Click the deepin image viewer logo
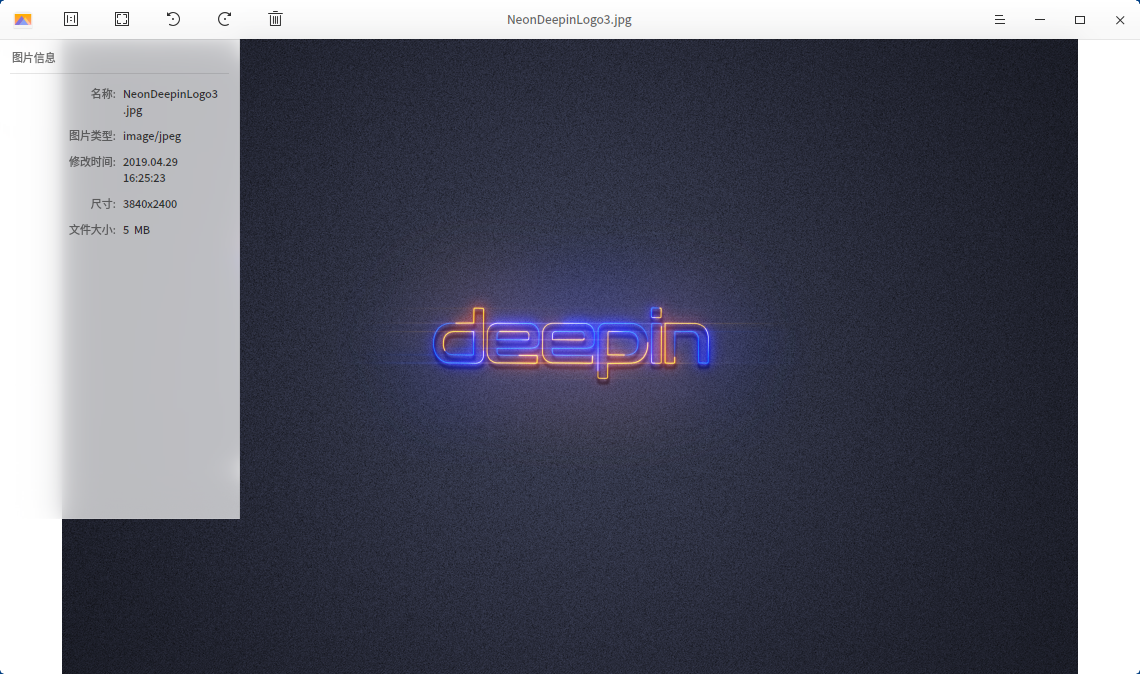This screenshot has height=674, width=1140. point(22,19)
